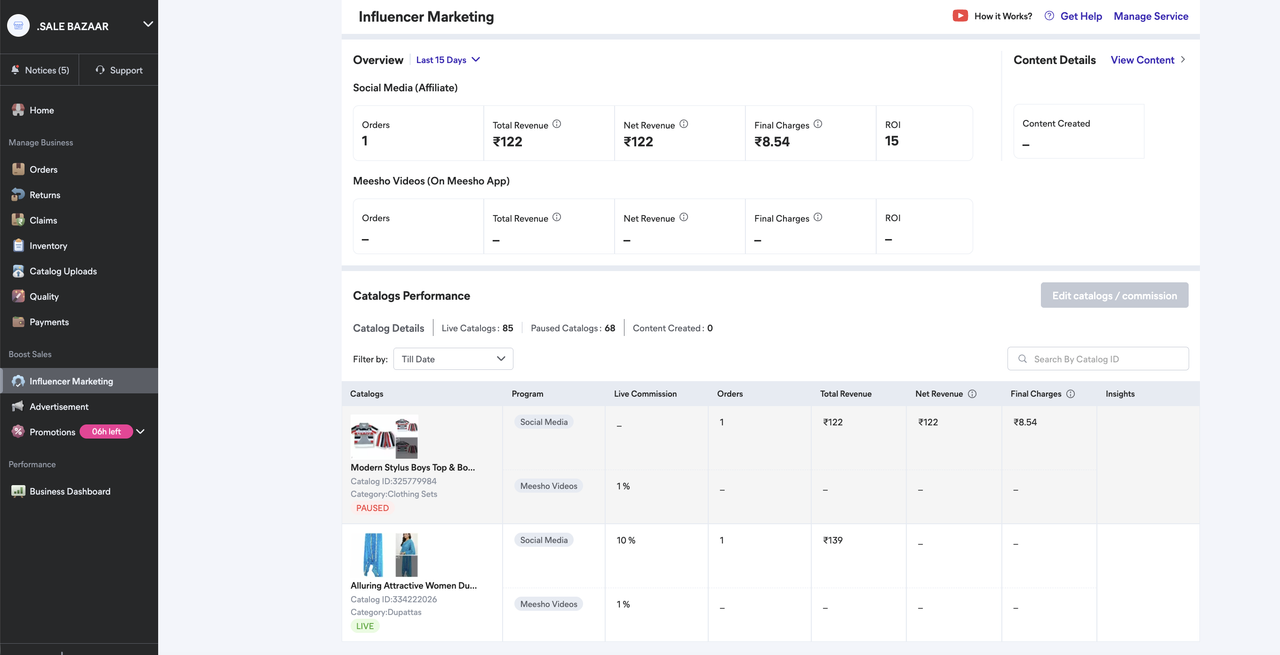Click the 06h left promotions badge
This screenshot has width=1280, height=655.
point(106,432)
